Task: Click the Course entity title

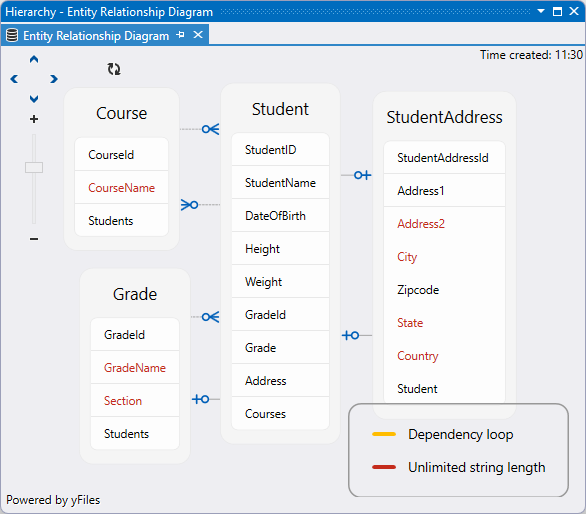Action: click(x=121, y=113)
